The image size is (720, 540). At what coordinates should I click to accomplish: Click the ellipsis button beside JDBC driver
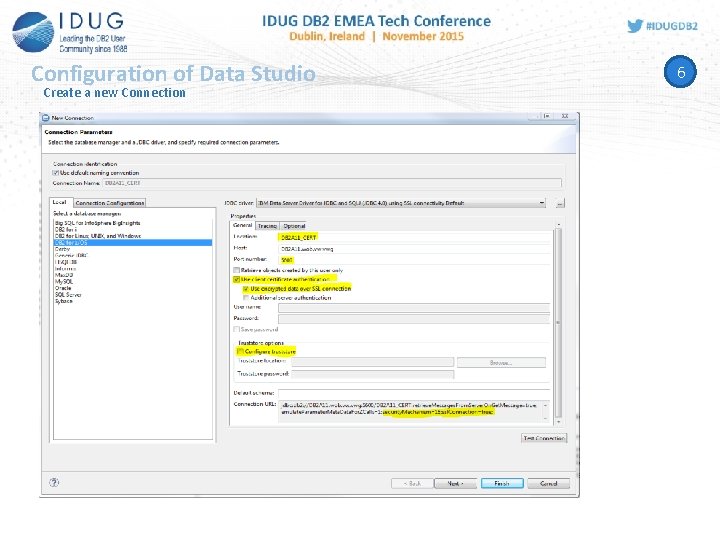[x=560, y=203]
